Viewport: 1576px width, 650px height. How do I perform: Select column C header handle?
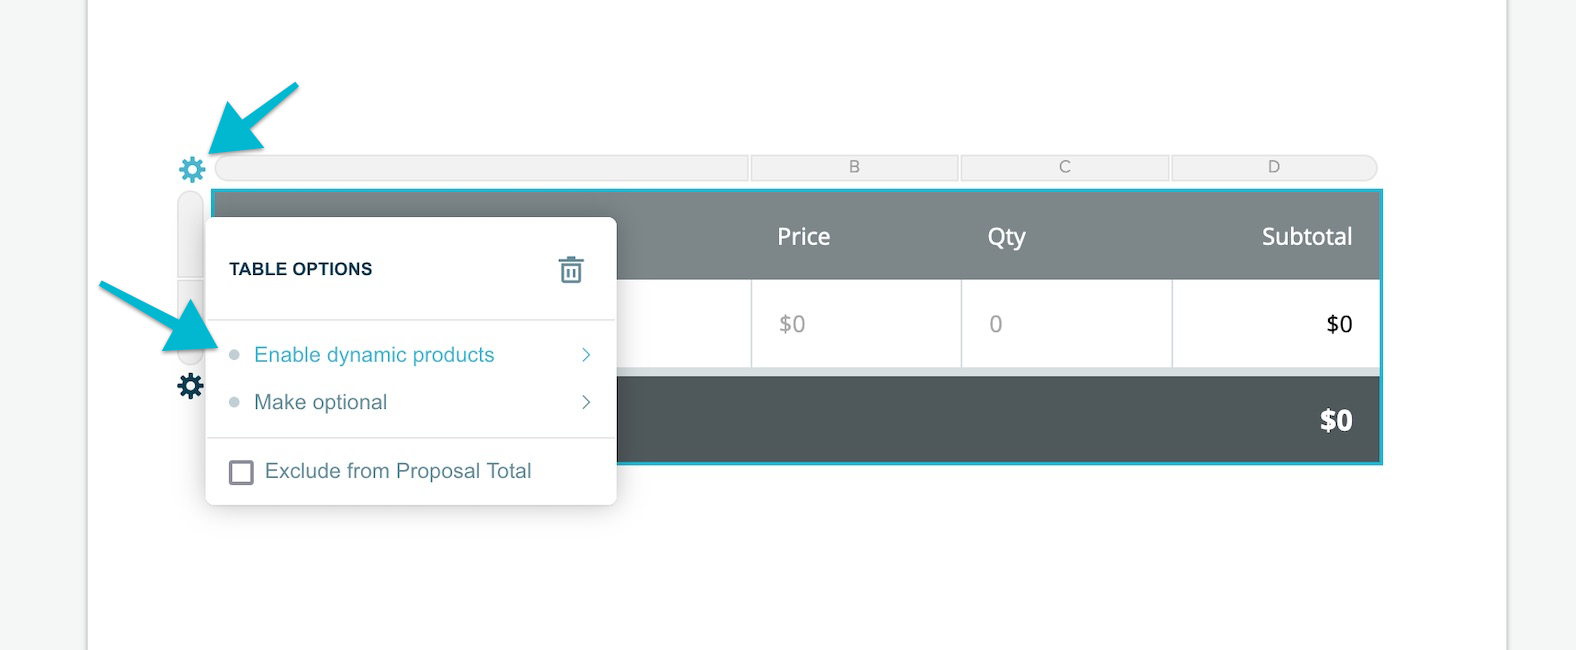[x=1065, y=167]
